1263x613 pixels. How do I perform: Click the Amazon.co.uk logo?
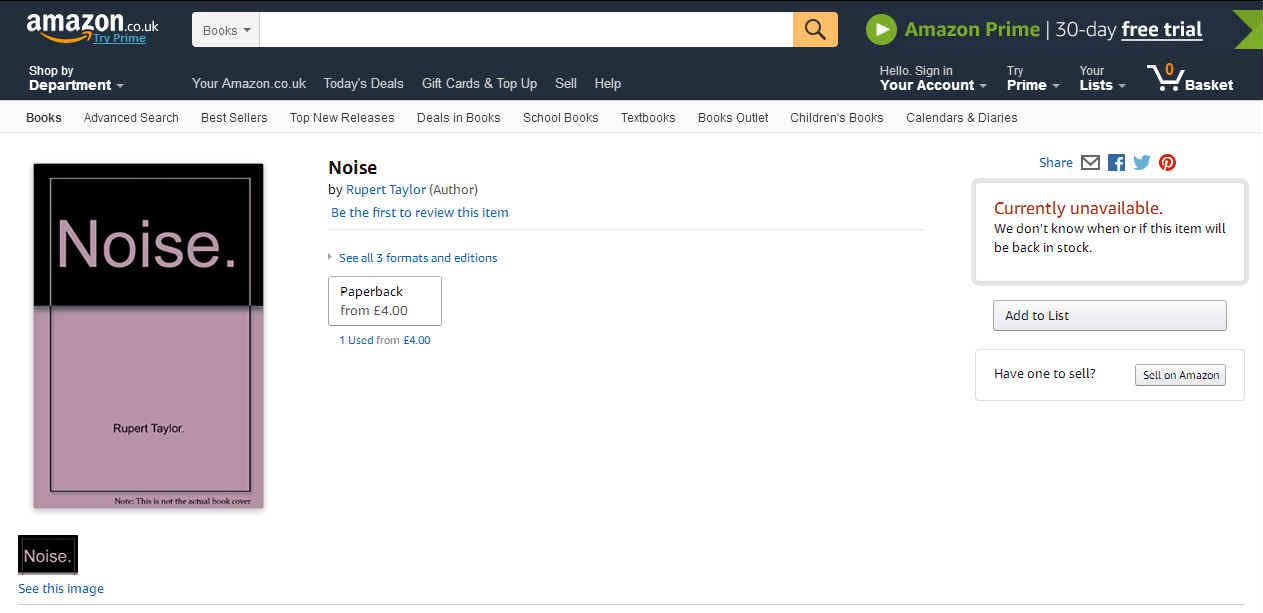coord(92,25)
